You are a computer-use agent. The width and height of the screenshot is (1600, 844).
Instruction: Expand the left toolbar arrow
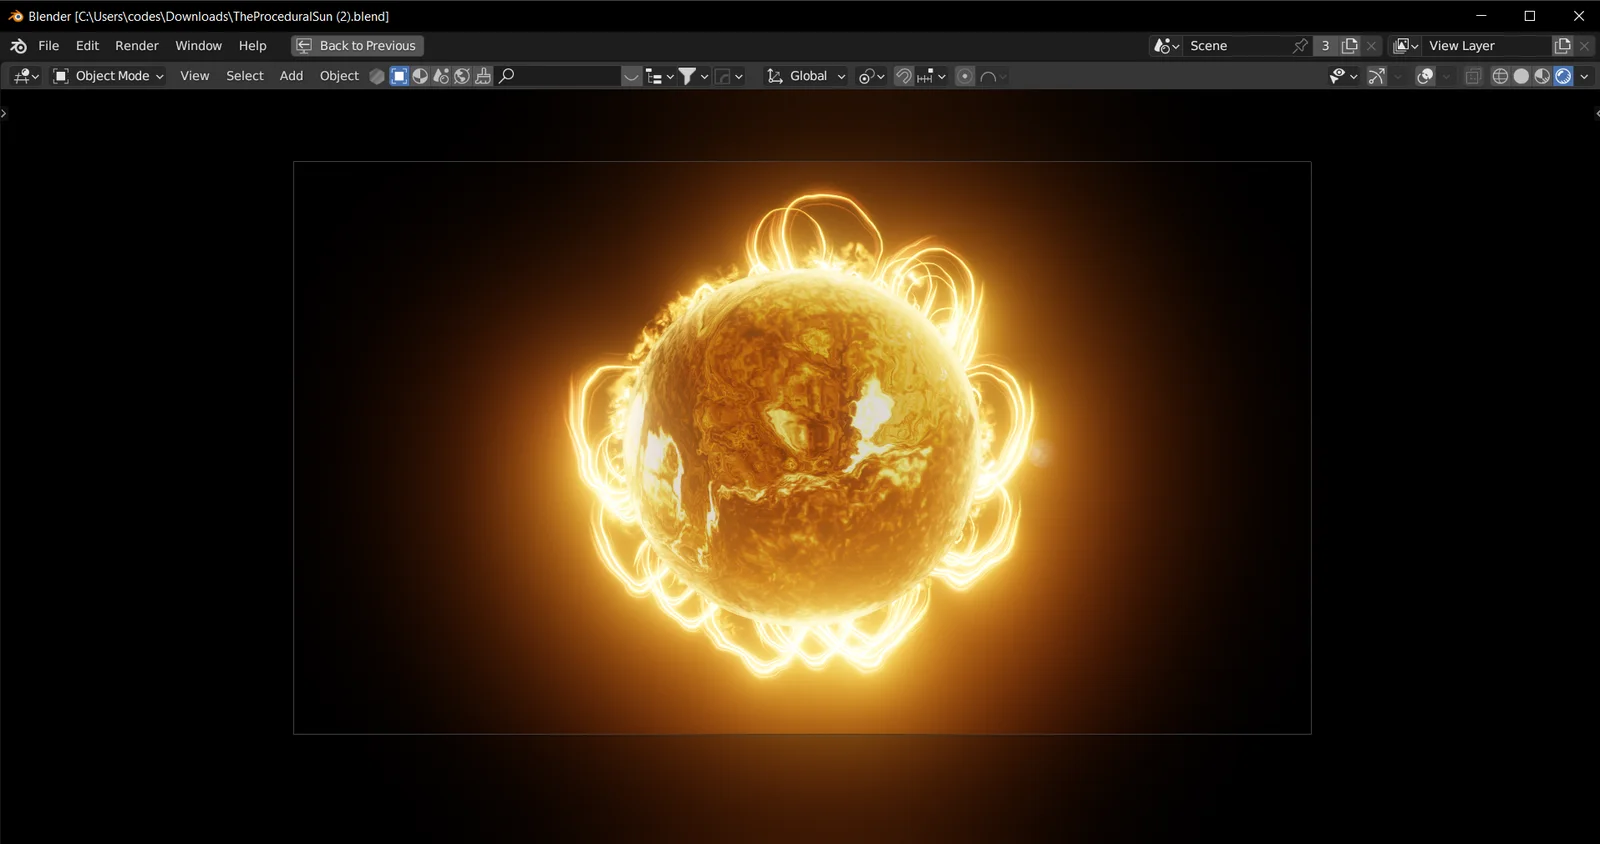[4, 114]
